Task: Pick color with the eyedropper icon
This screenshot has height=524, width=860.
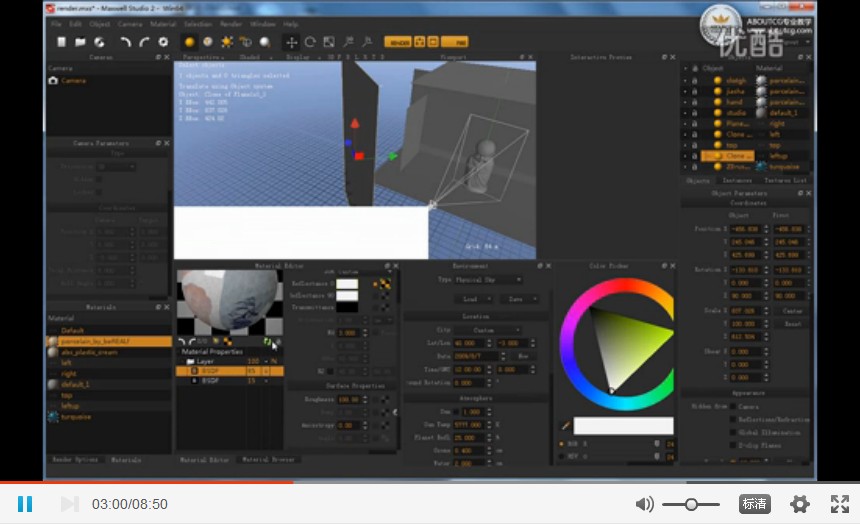Action: [565, 425]
